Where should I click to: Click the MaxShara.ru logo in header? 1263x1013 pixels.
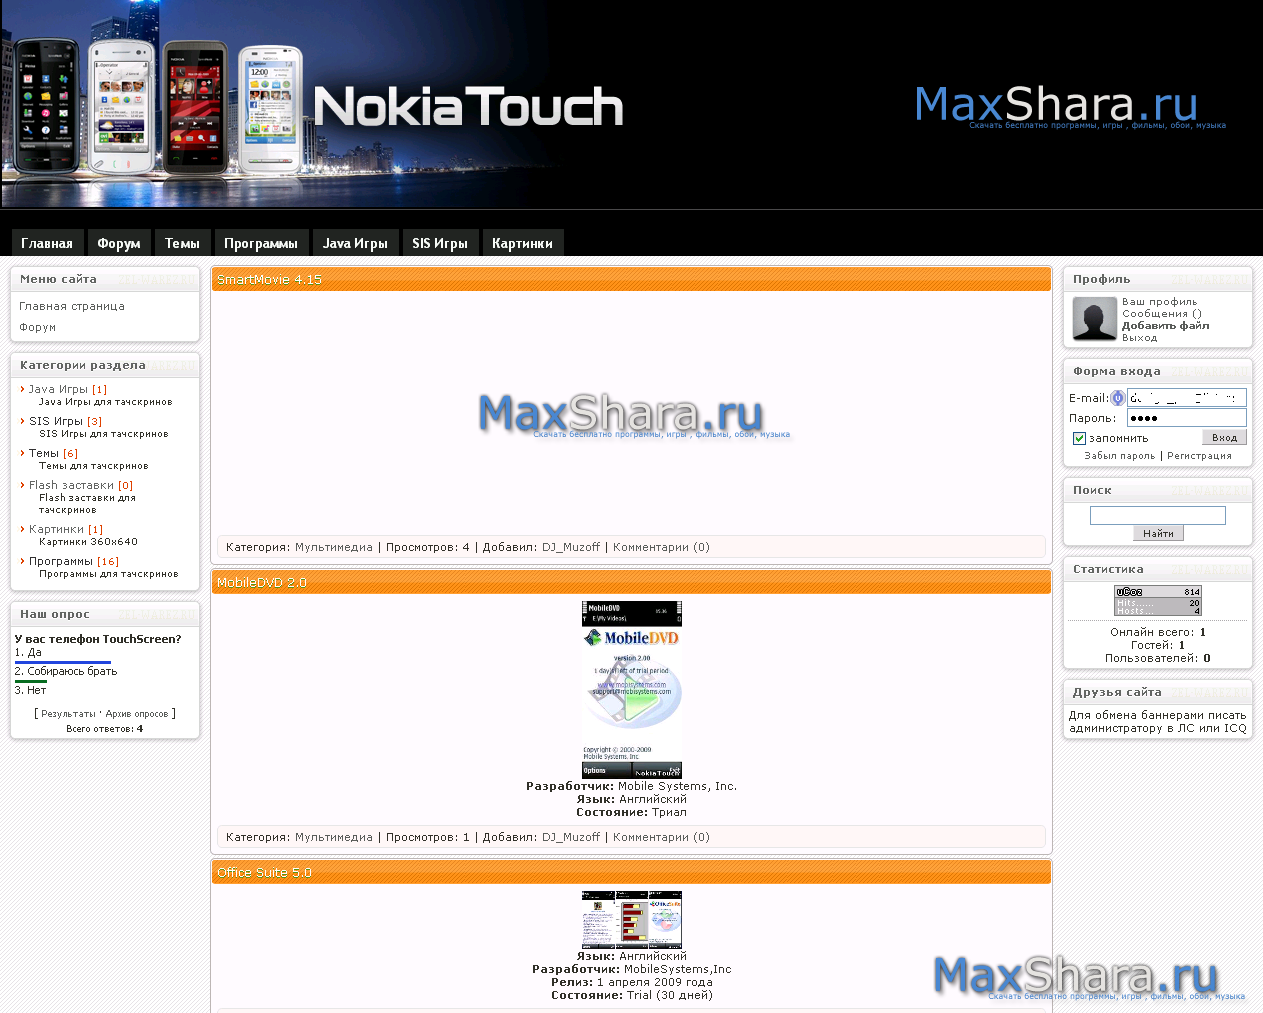[1056, 105]
